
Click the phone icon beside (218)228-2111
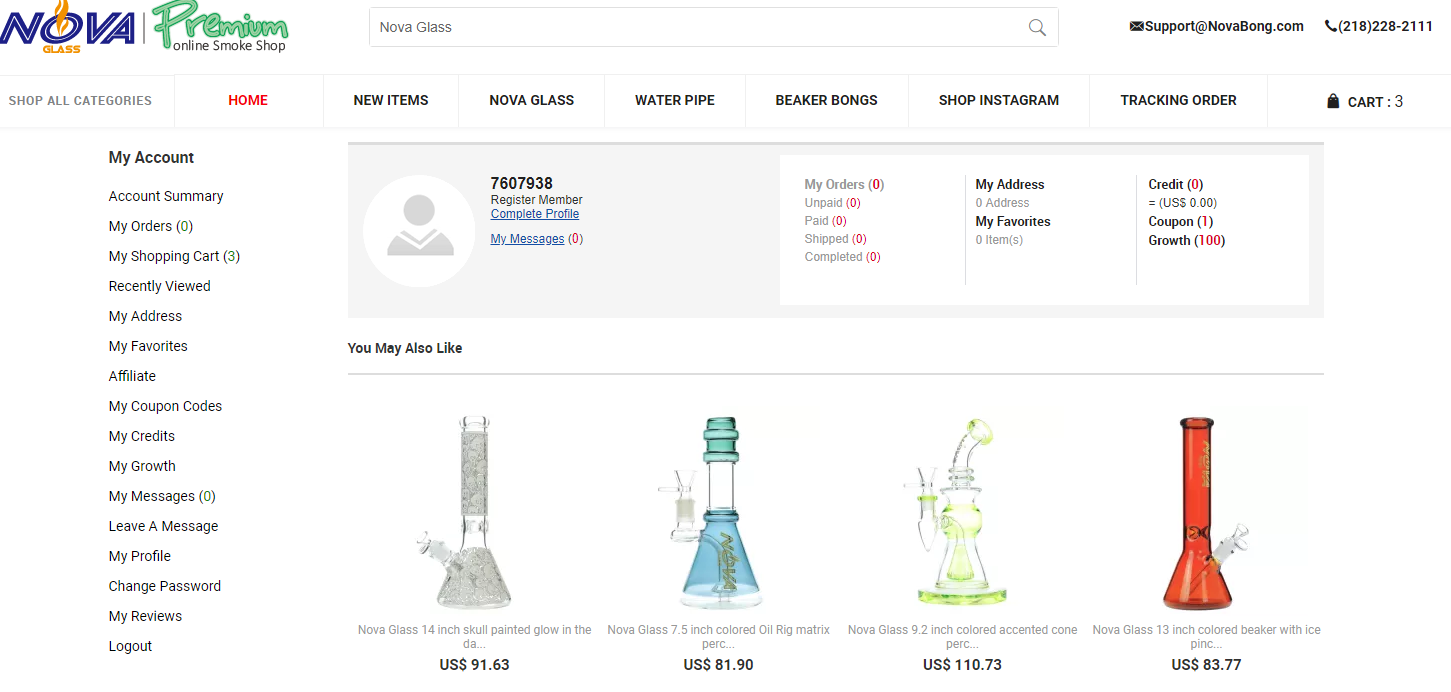pos(1330,27)
